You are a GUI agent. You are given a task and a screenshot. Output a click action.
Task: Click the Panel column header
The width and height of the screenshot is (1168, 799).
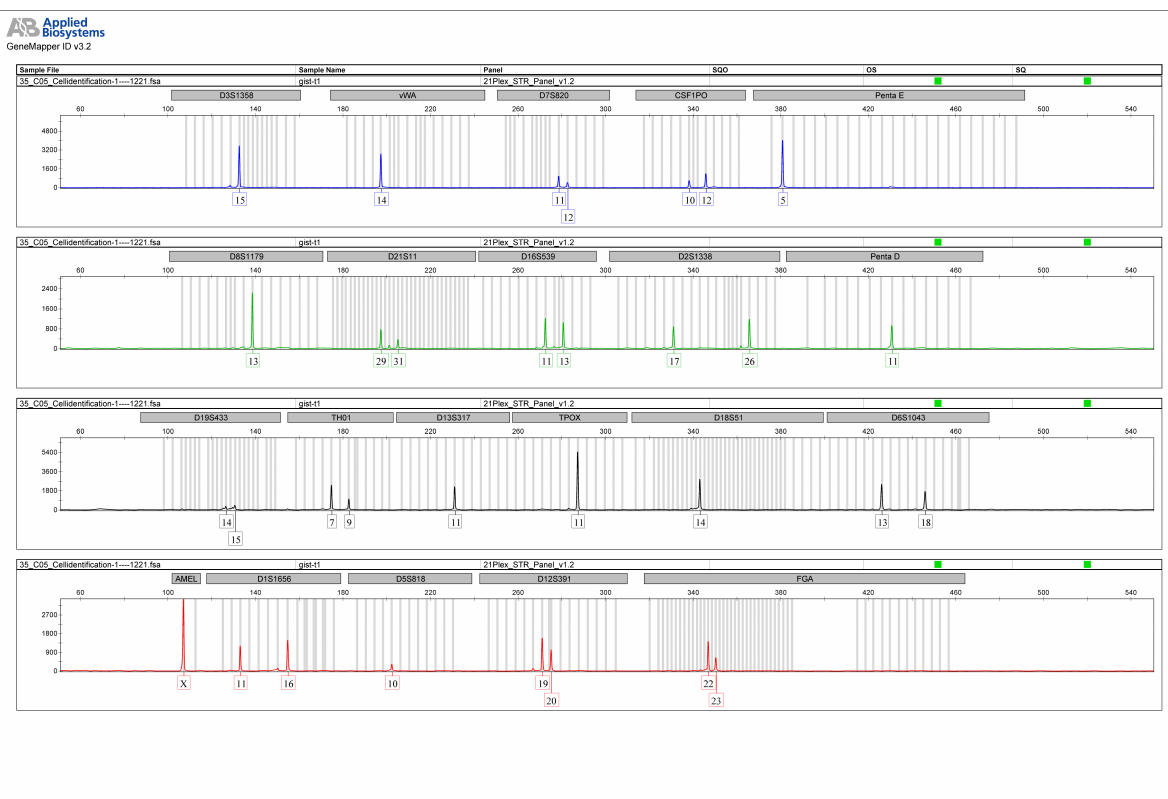click(493, 70)
